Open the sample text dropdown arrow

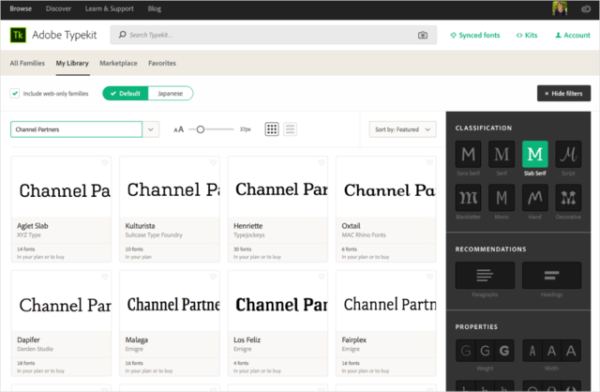[x=151, y=129]
